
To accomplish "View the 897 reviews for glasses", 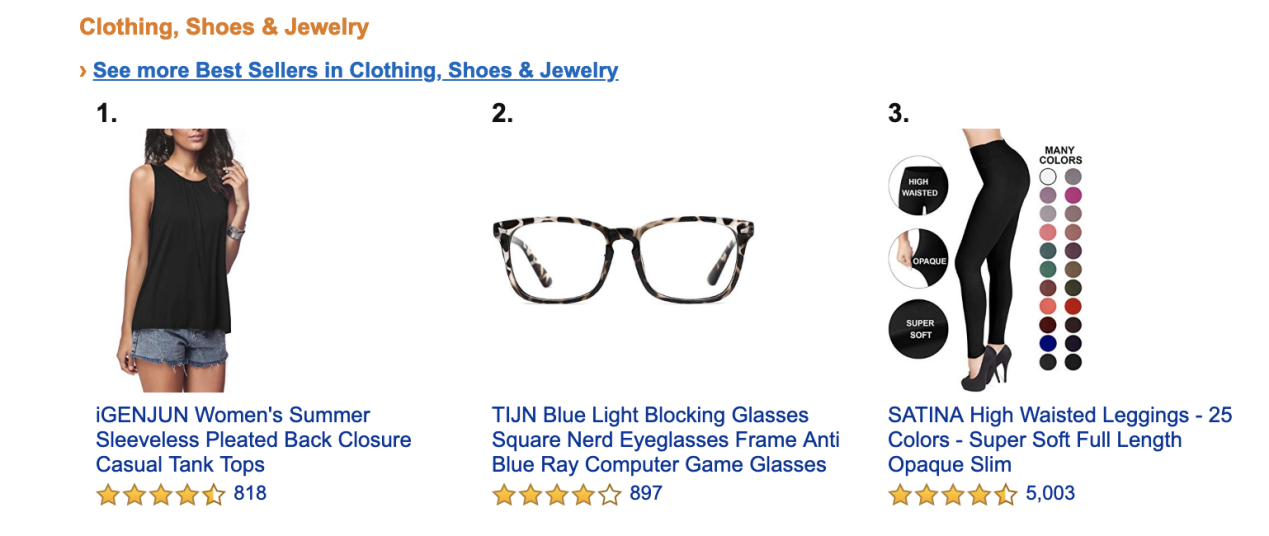I will click(646, 493).
